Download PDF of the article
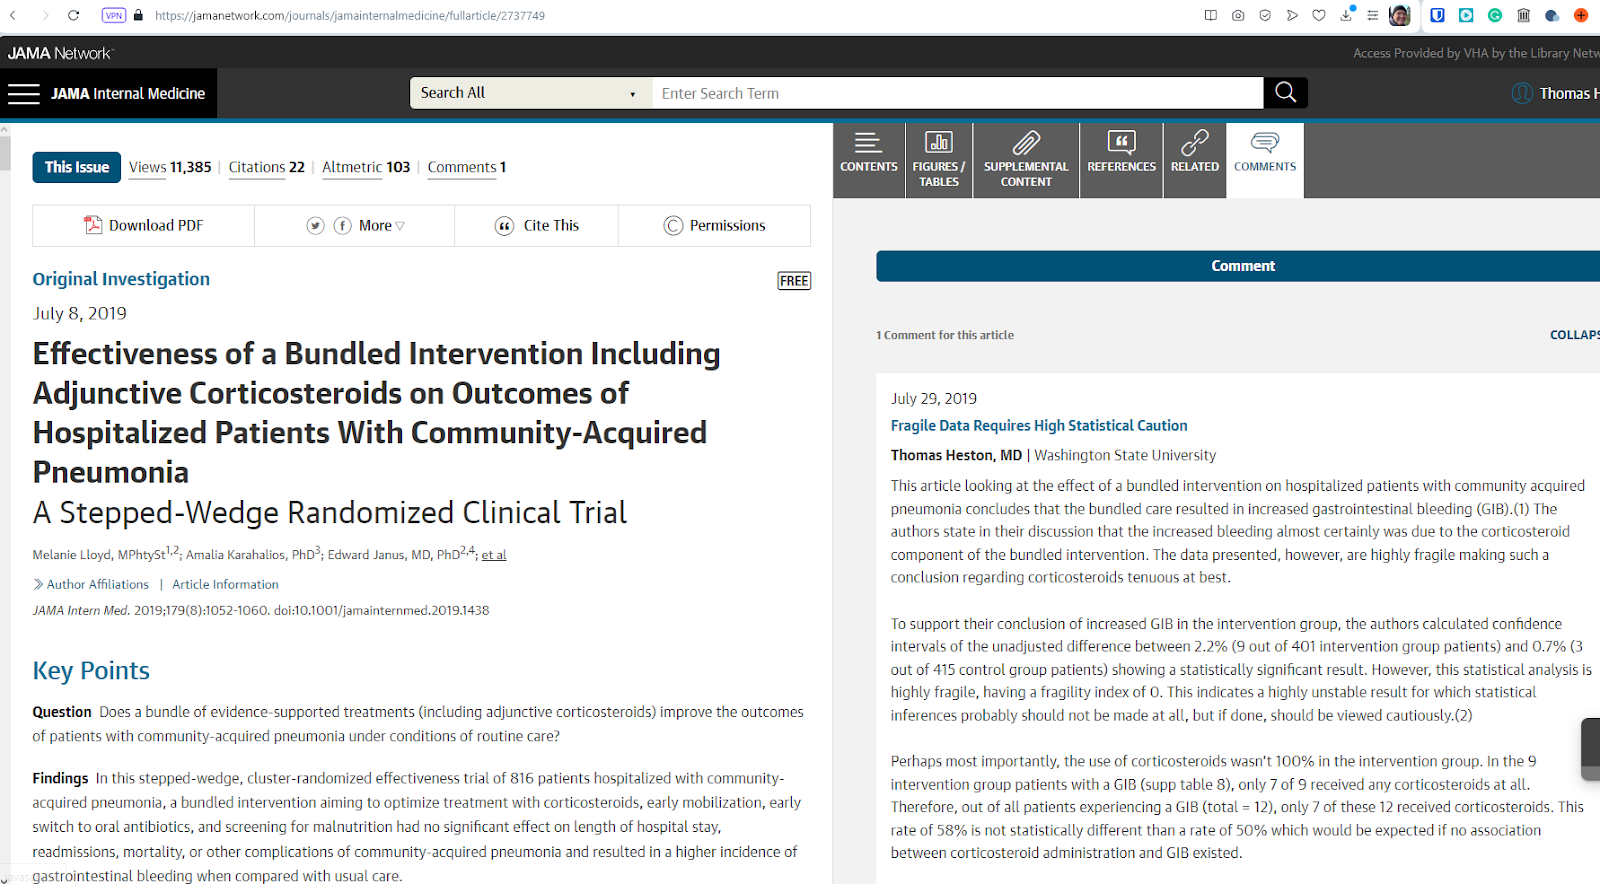1600x884 pixels. click(144, 226)
